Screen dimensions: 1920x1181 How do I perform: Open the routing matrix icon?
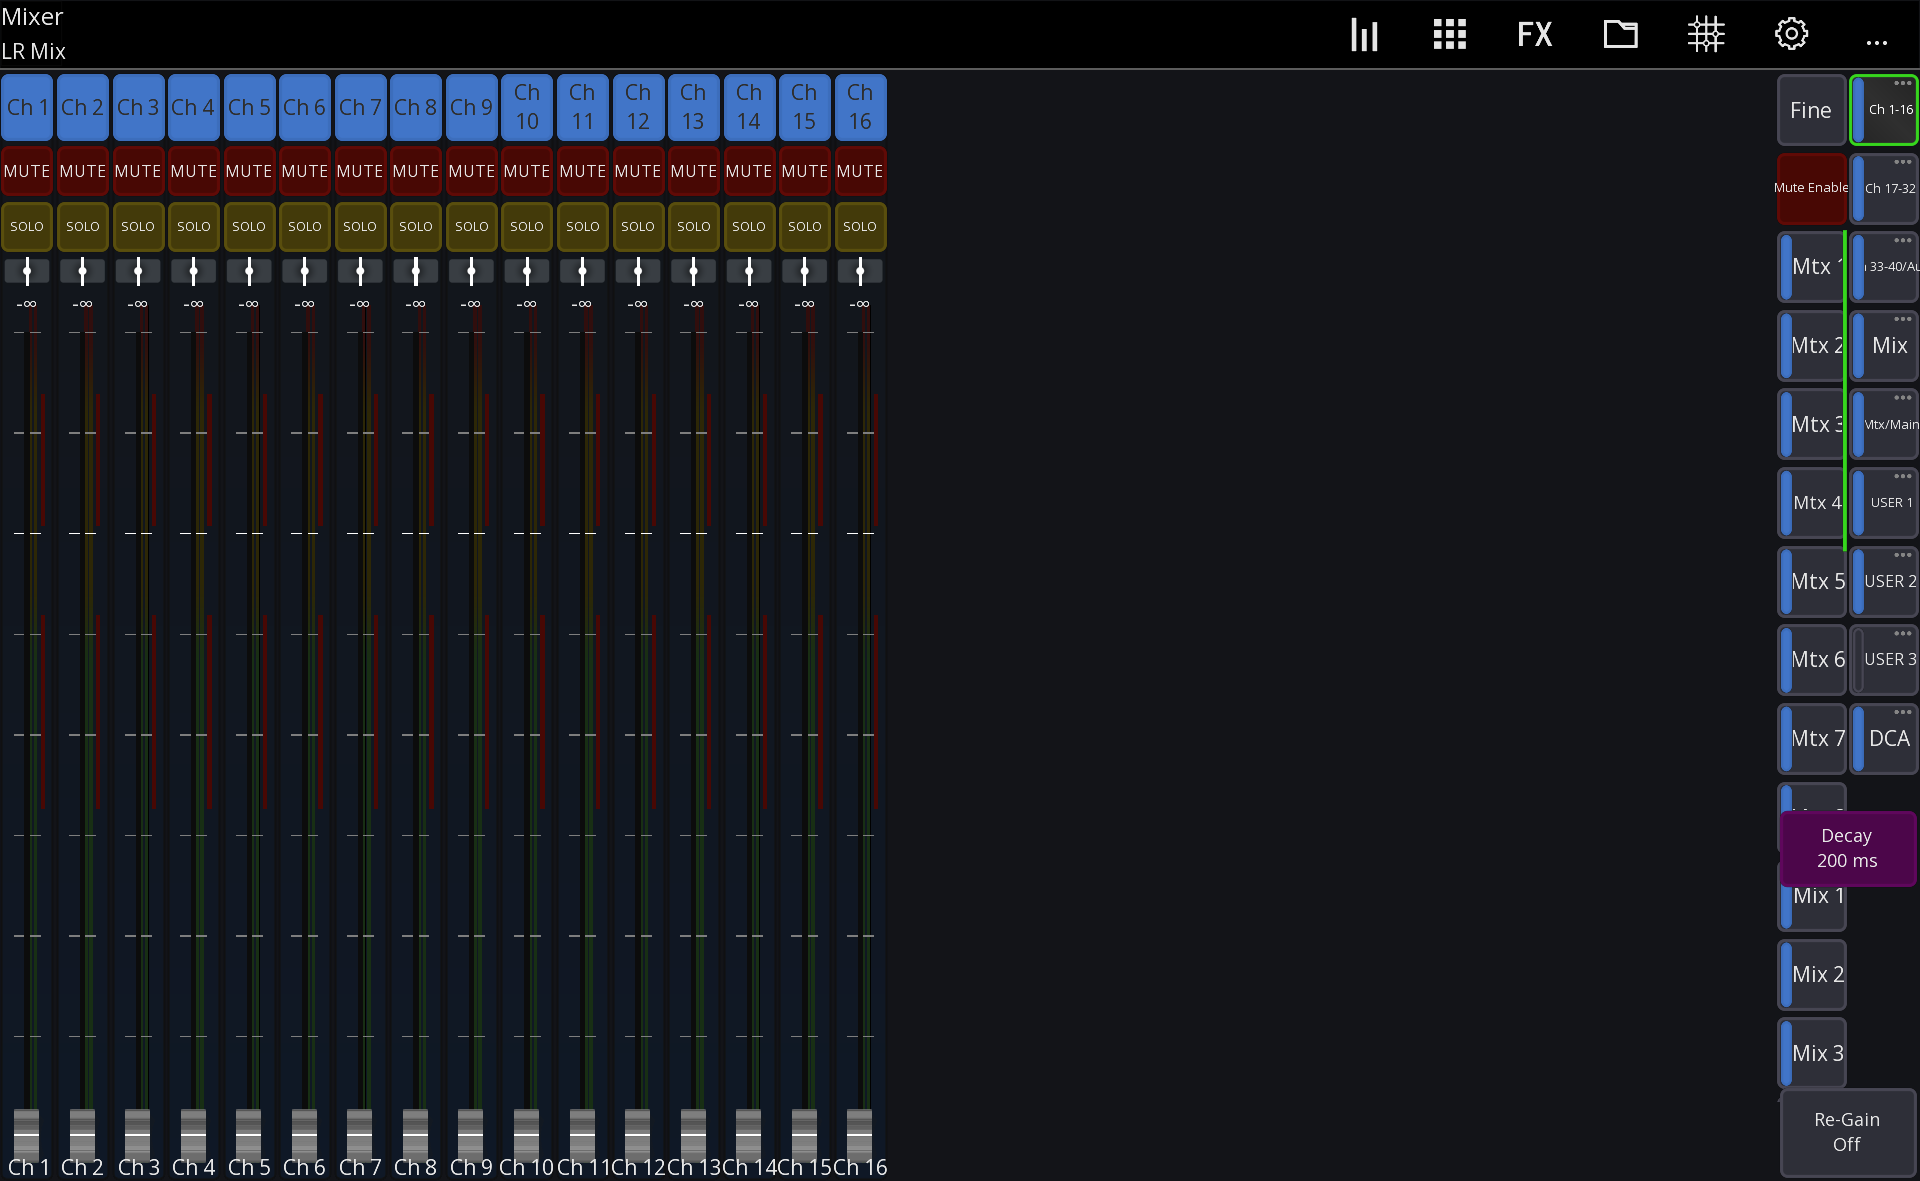1706,35
